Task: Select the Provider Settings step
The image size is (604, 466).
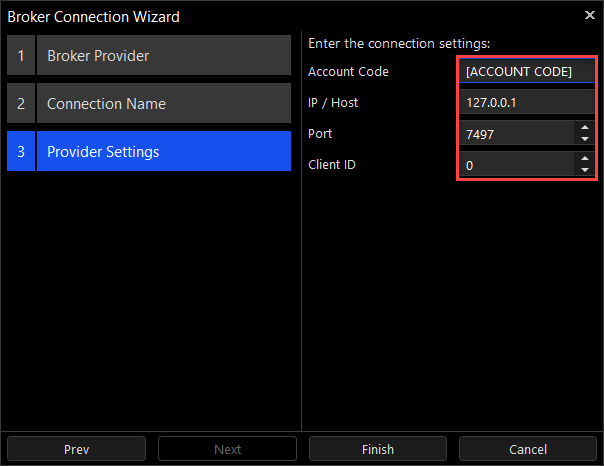Action: [163, 152]
